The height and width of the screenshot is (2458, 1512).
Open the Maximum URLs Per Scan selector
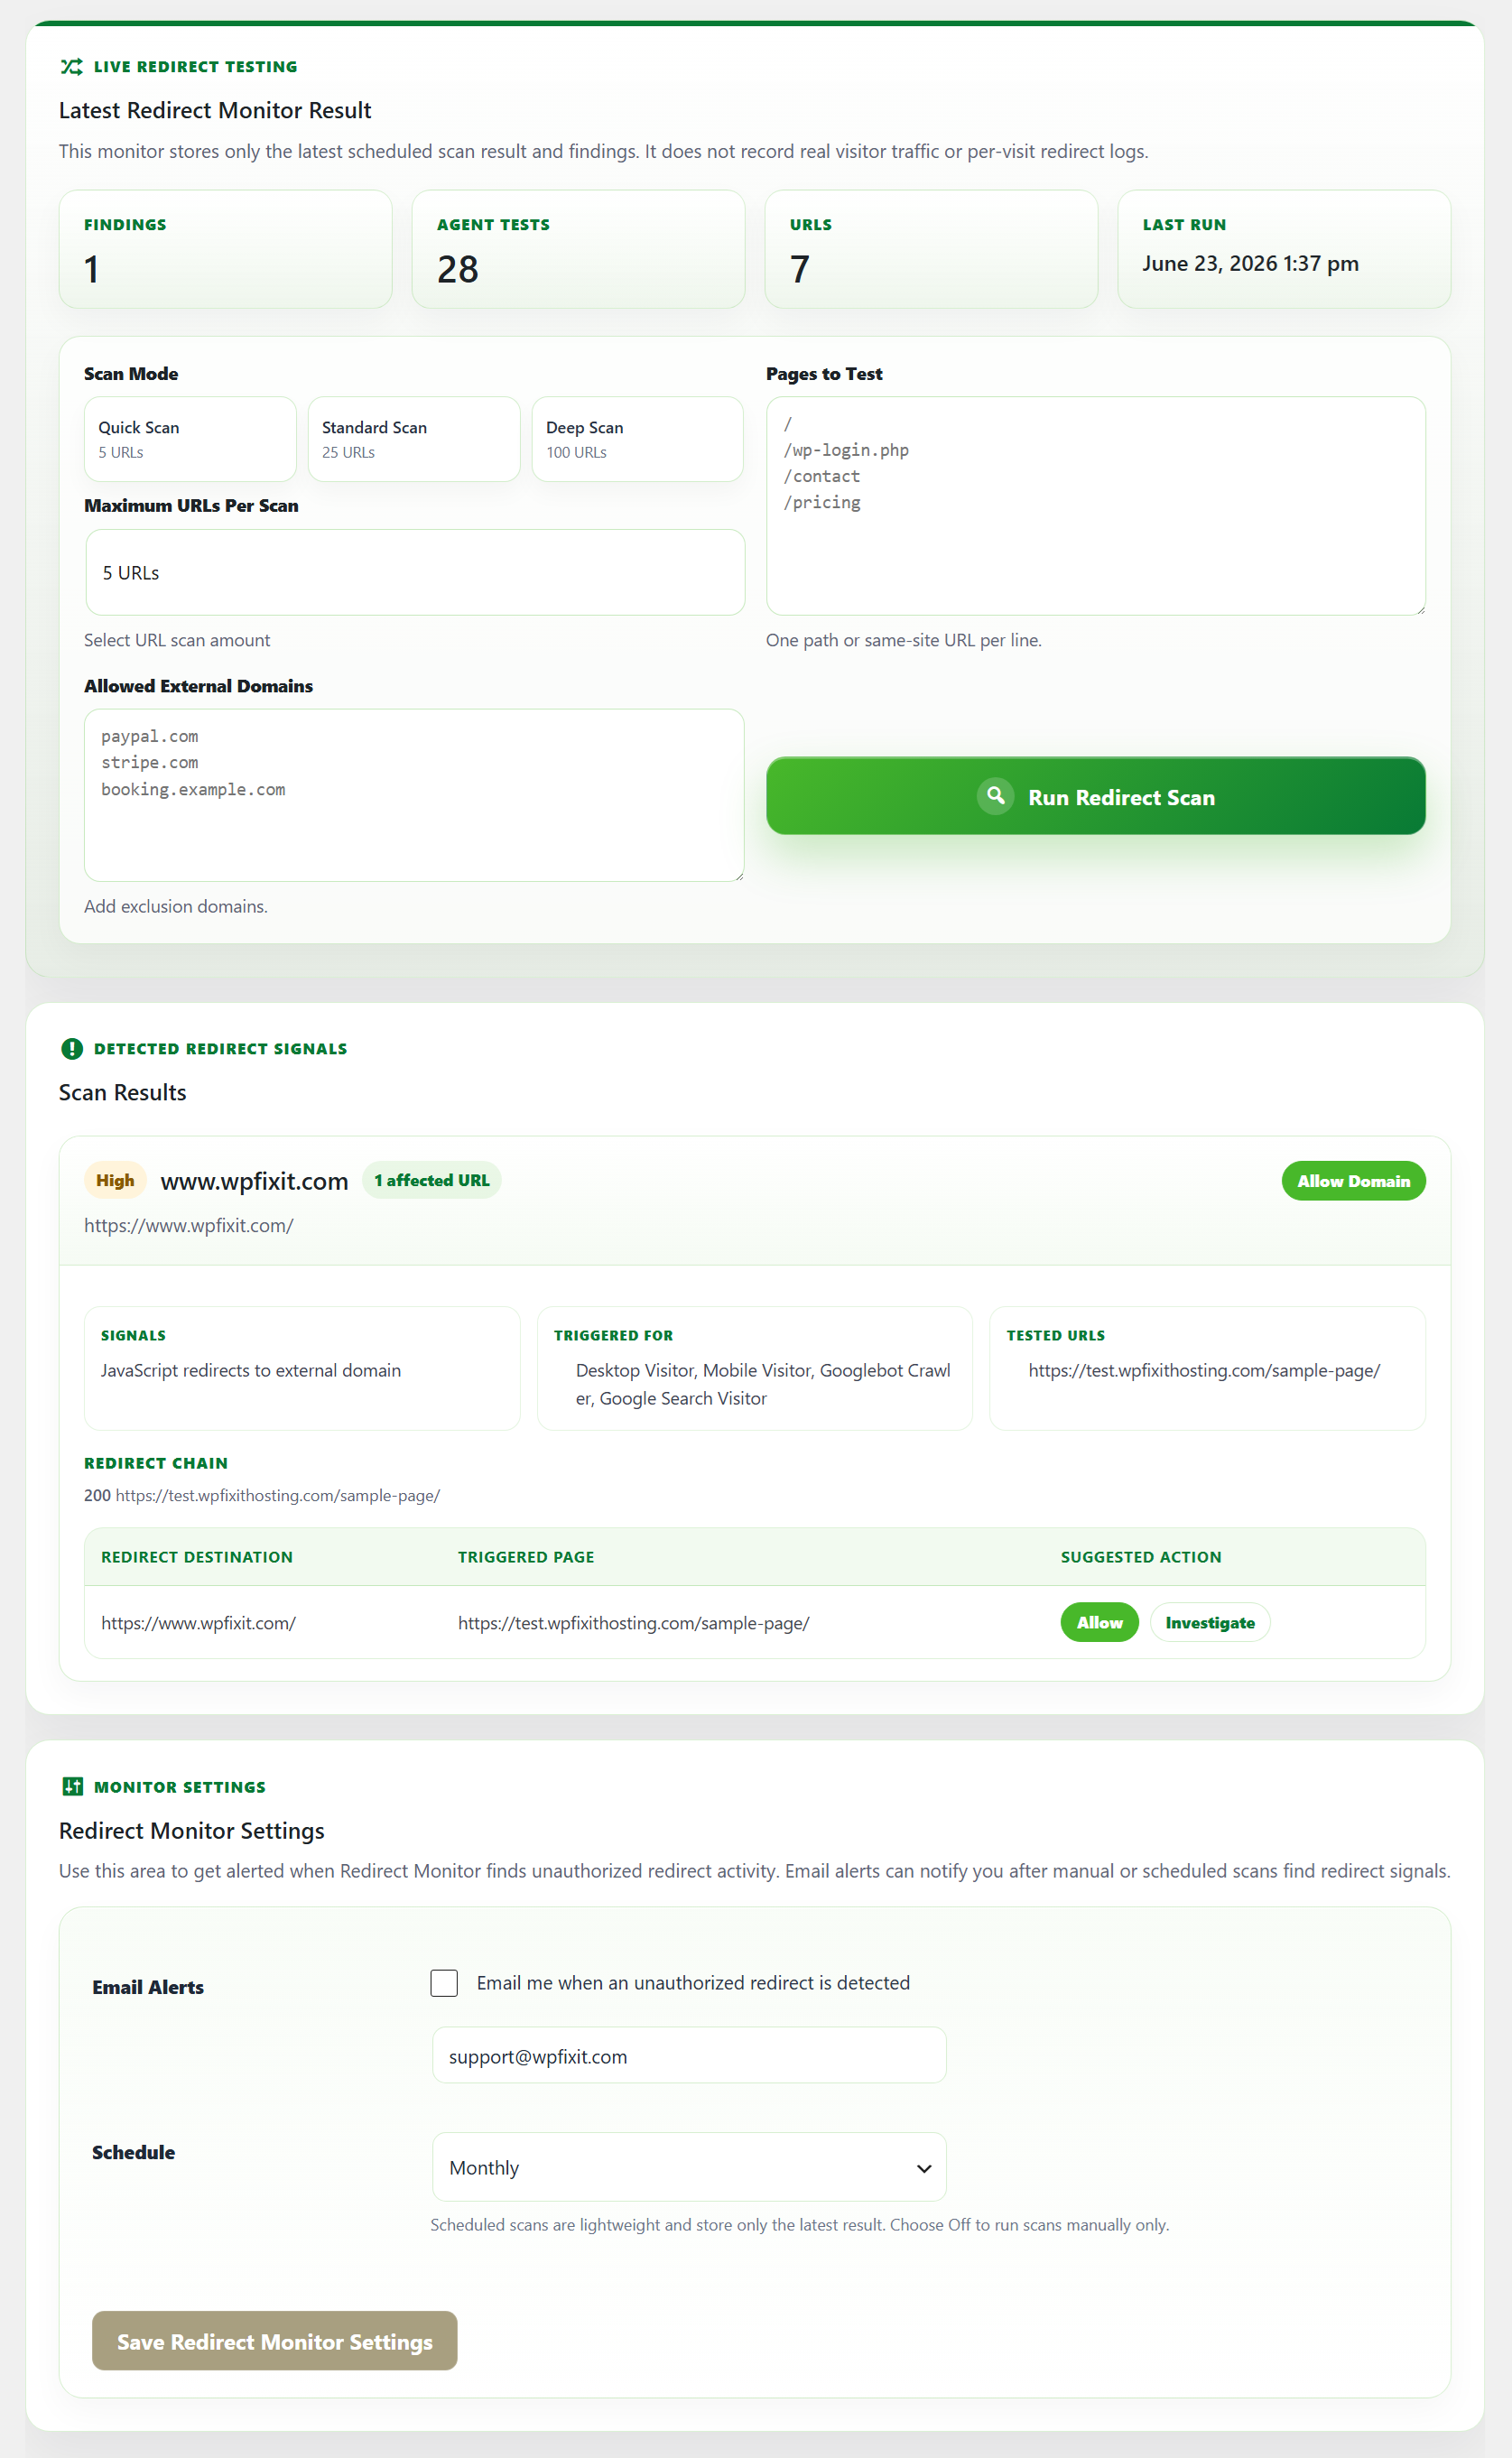[x=415, y=572]
